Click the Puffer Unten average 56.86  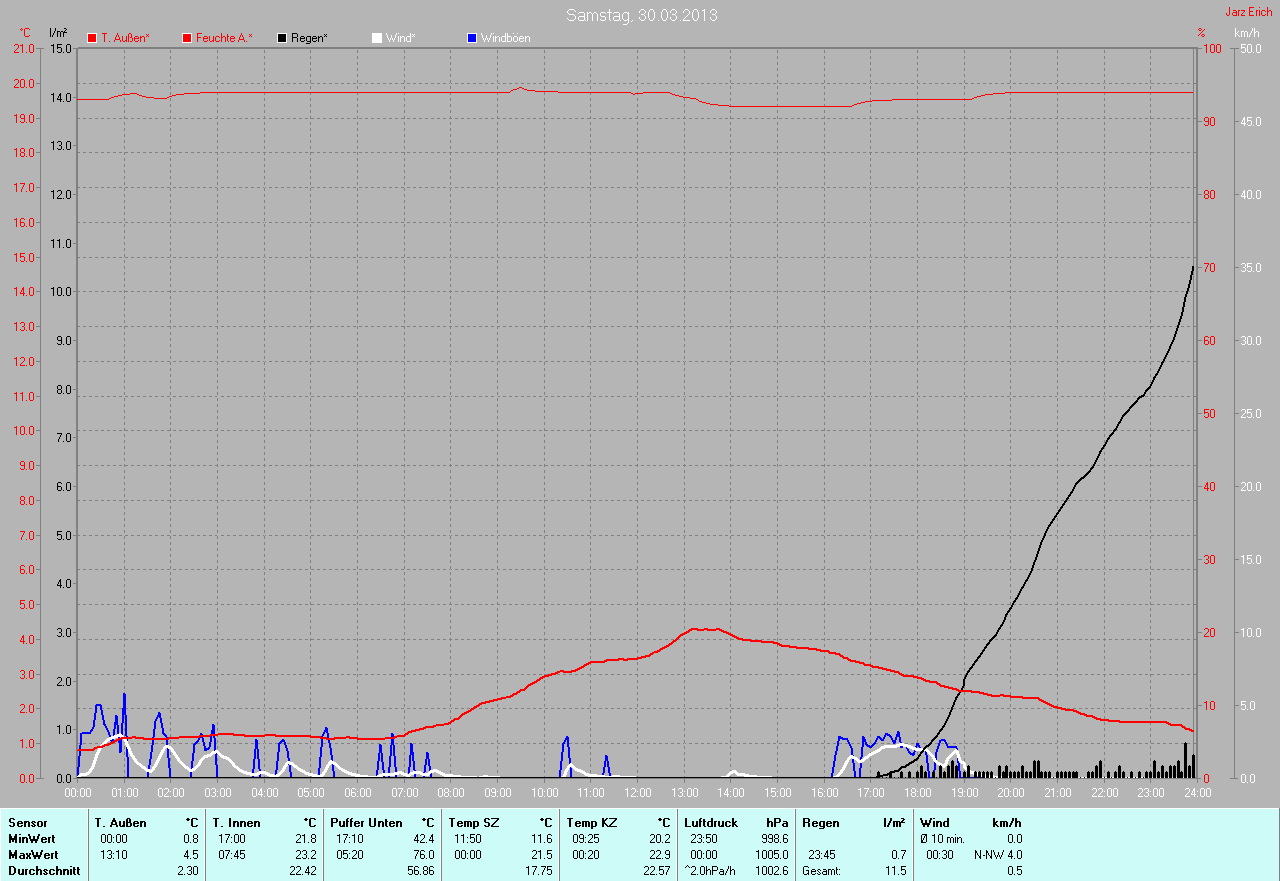[x=421, y=871]
